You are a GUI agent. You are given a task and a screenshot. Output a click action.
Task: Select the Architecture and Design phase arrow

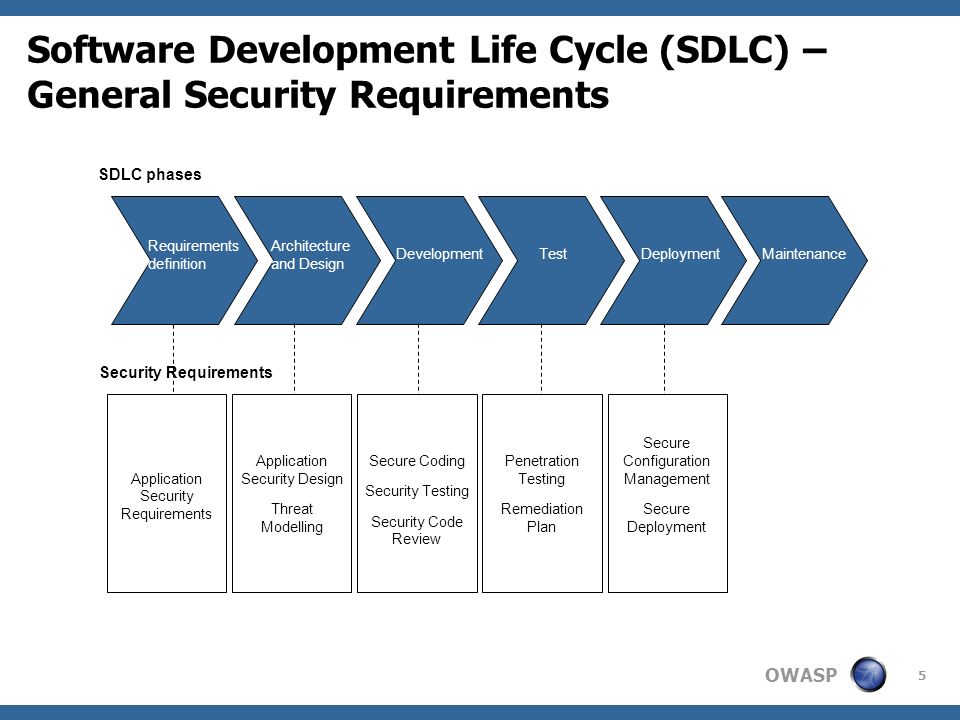tap(307, 260)
